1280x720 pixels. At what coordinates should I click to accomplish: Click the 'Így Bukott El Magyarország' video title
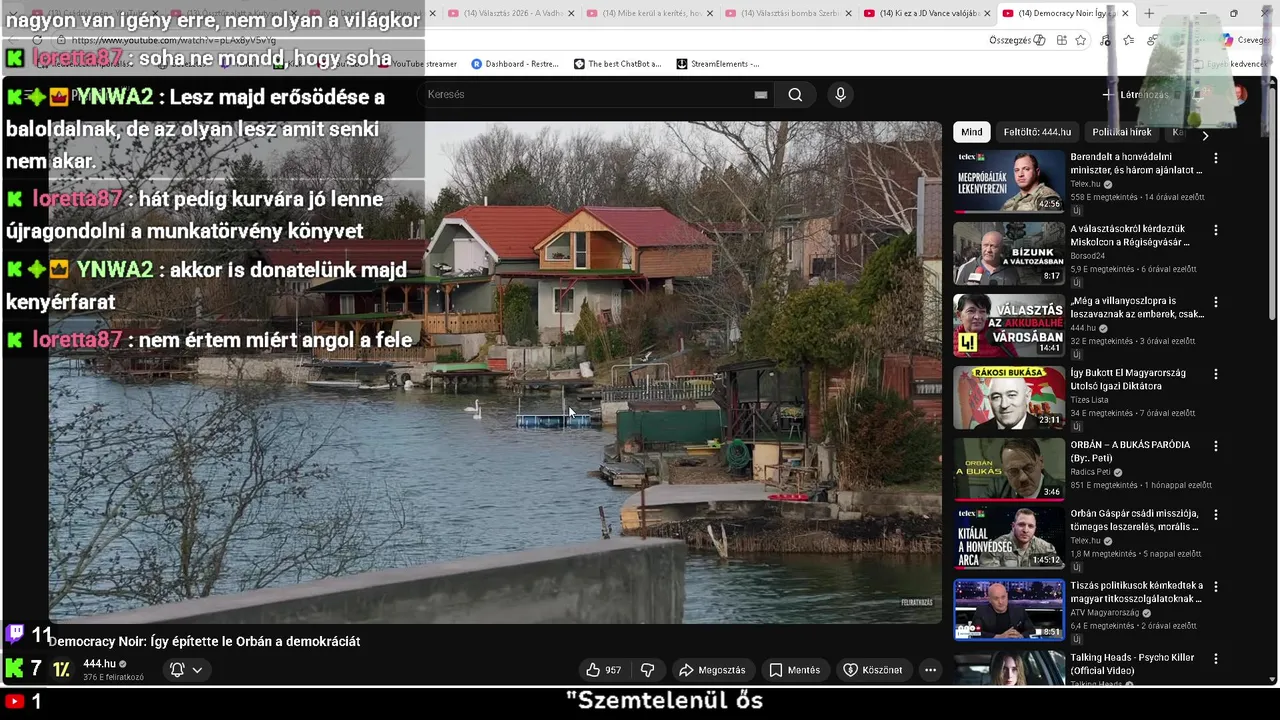(1128, 379)
